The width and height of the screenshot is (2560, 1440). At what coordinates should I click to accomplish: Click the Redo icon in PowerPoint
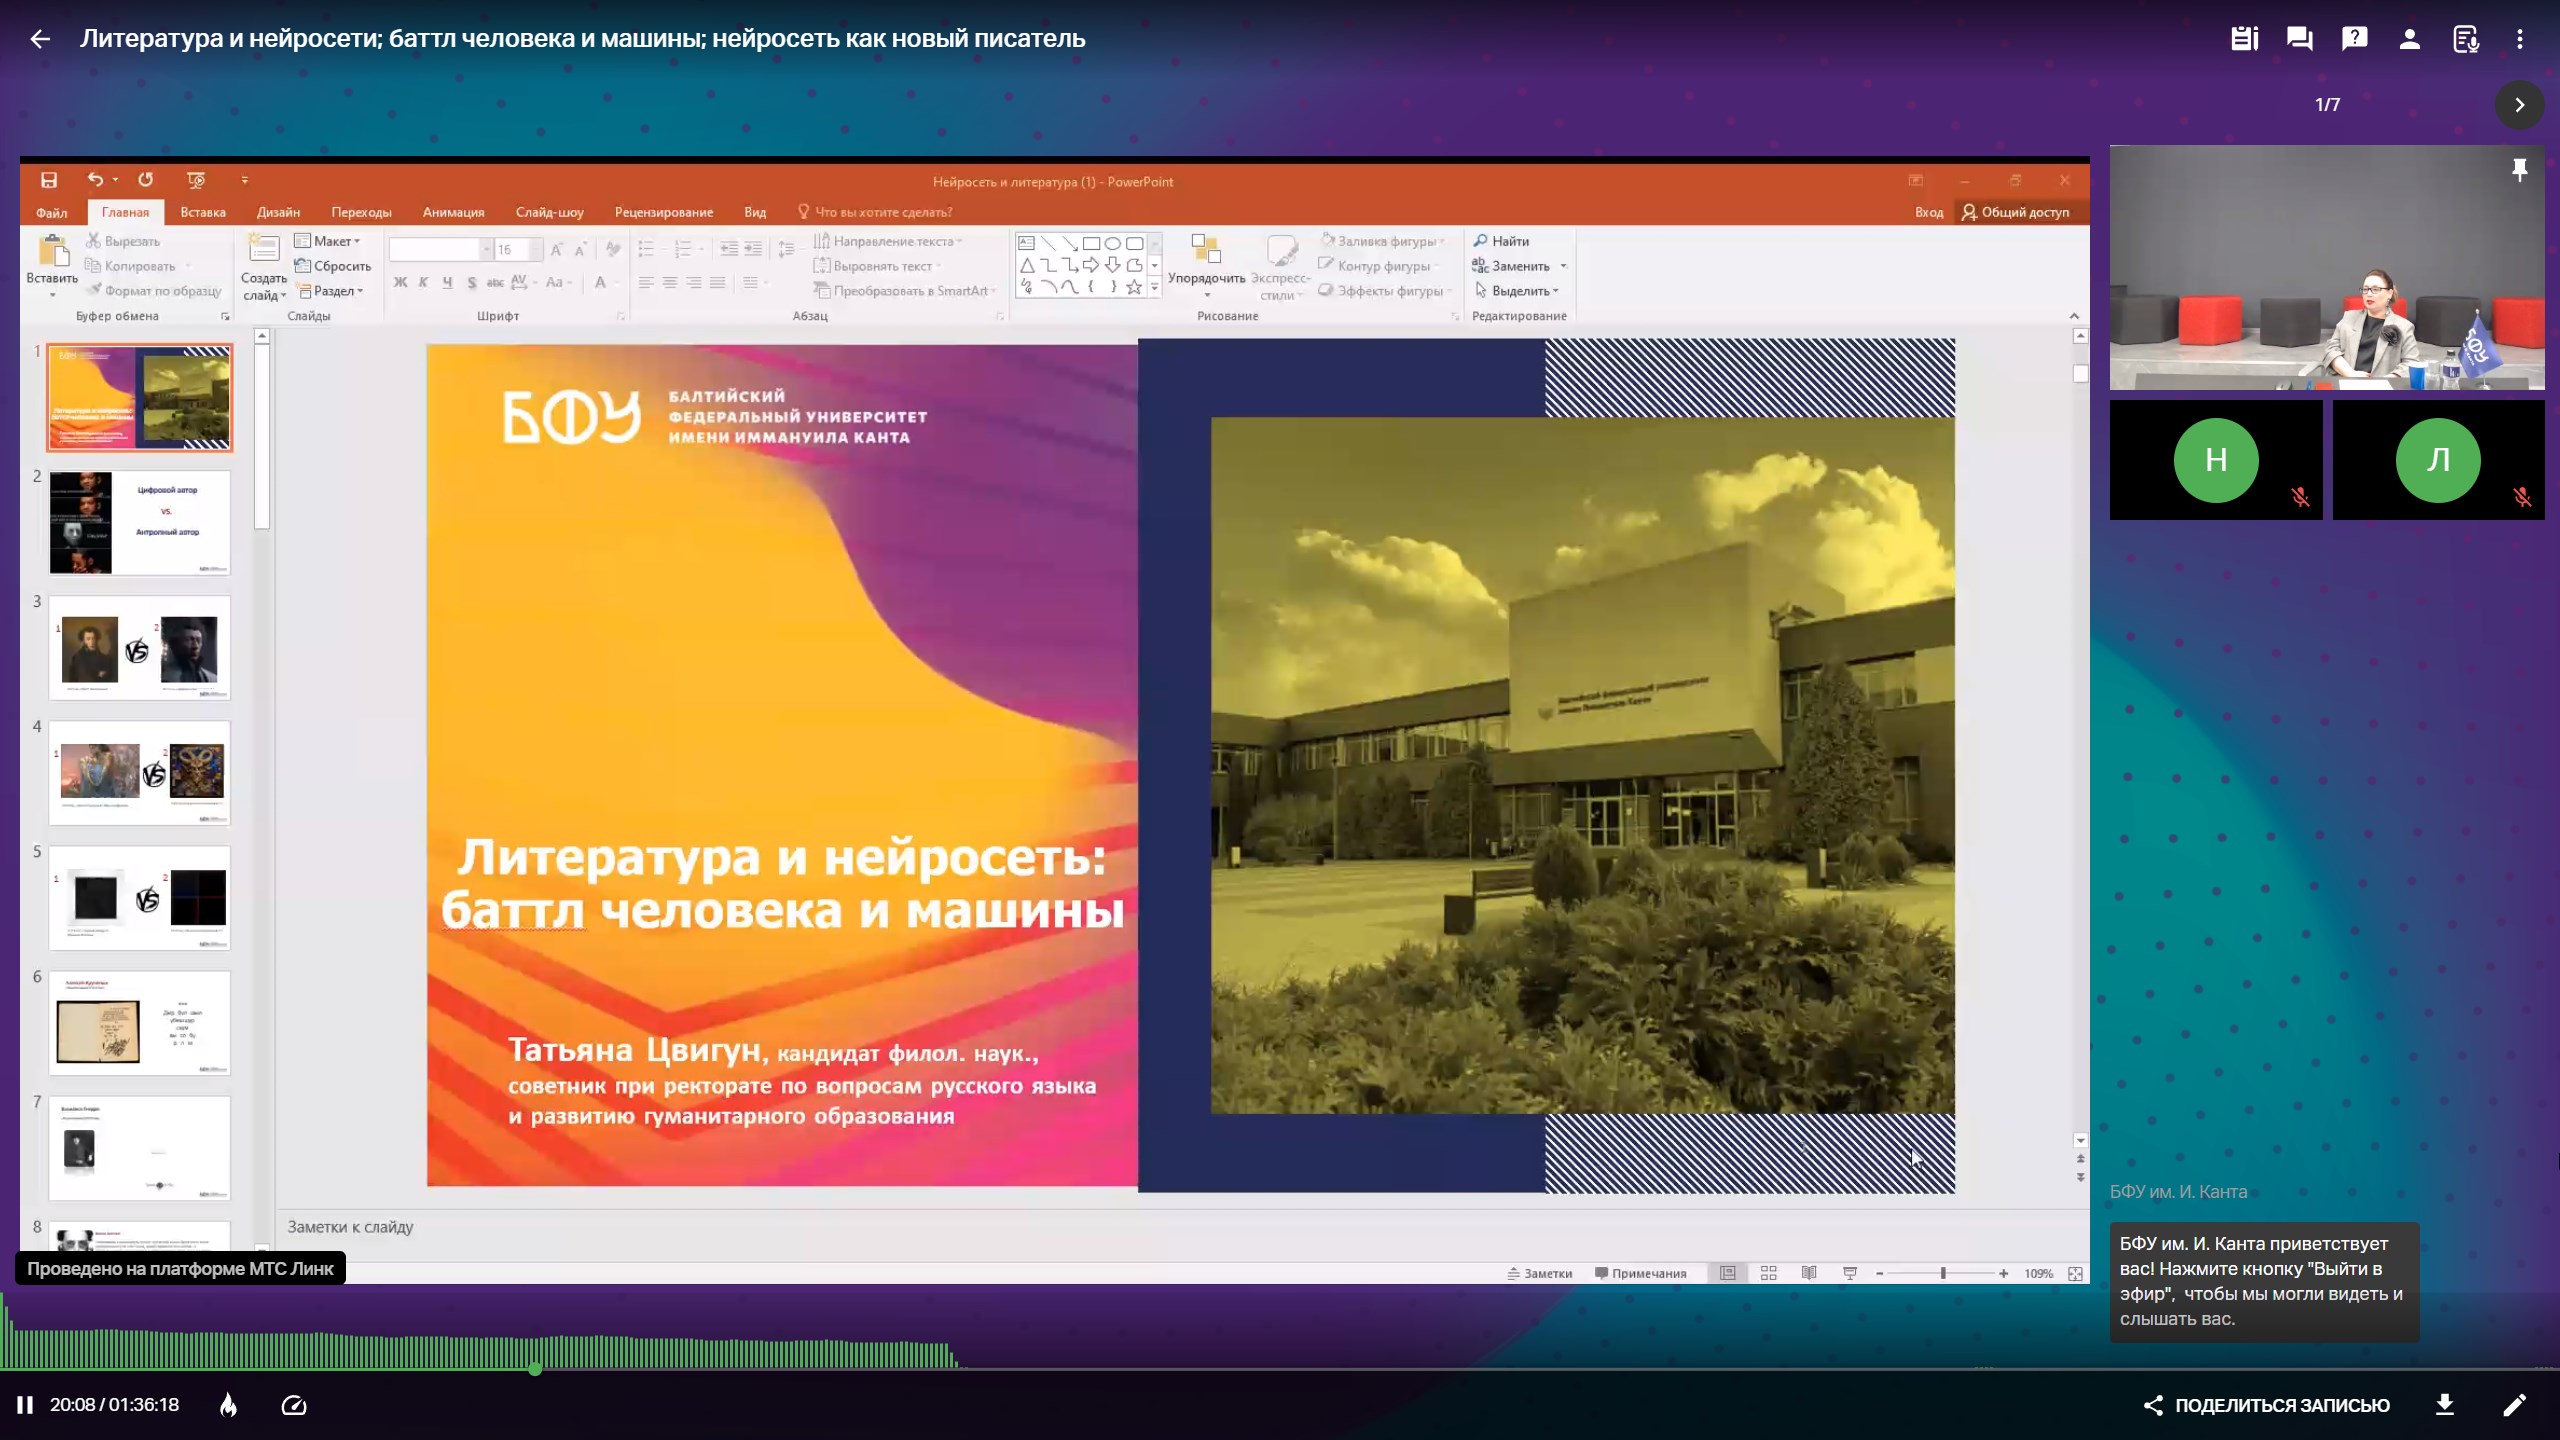tap(145, 180)
